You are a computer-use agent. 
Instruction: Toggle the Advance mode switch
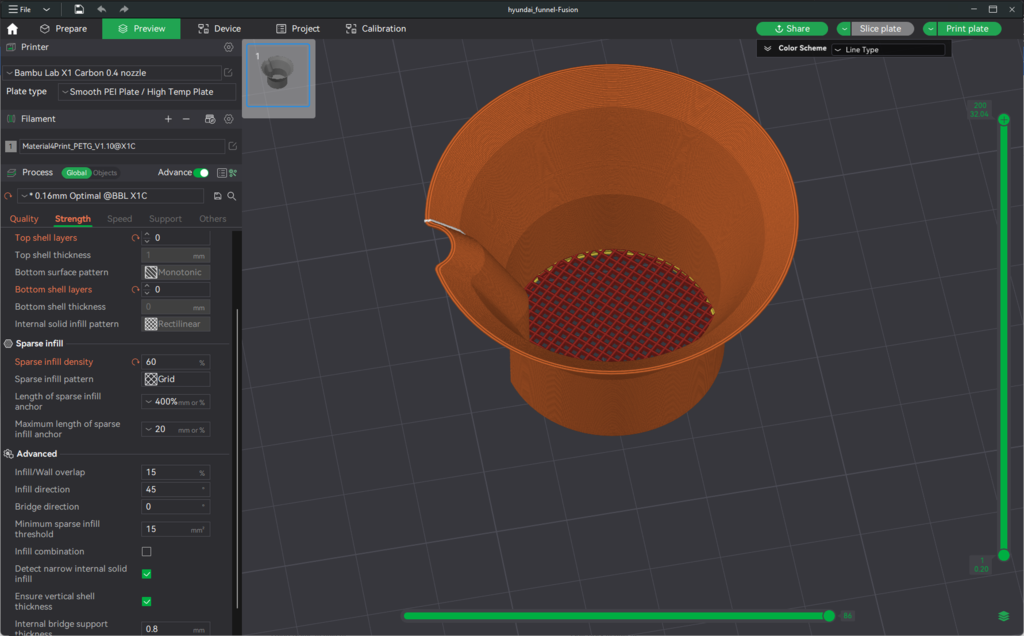(201, 173)
